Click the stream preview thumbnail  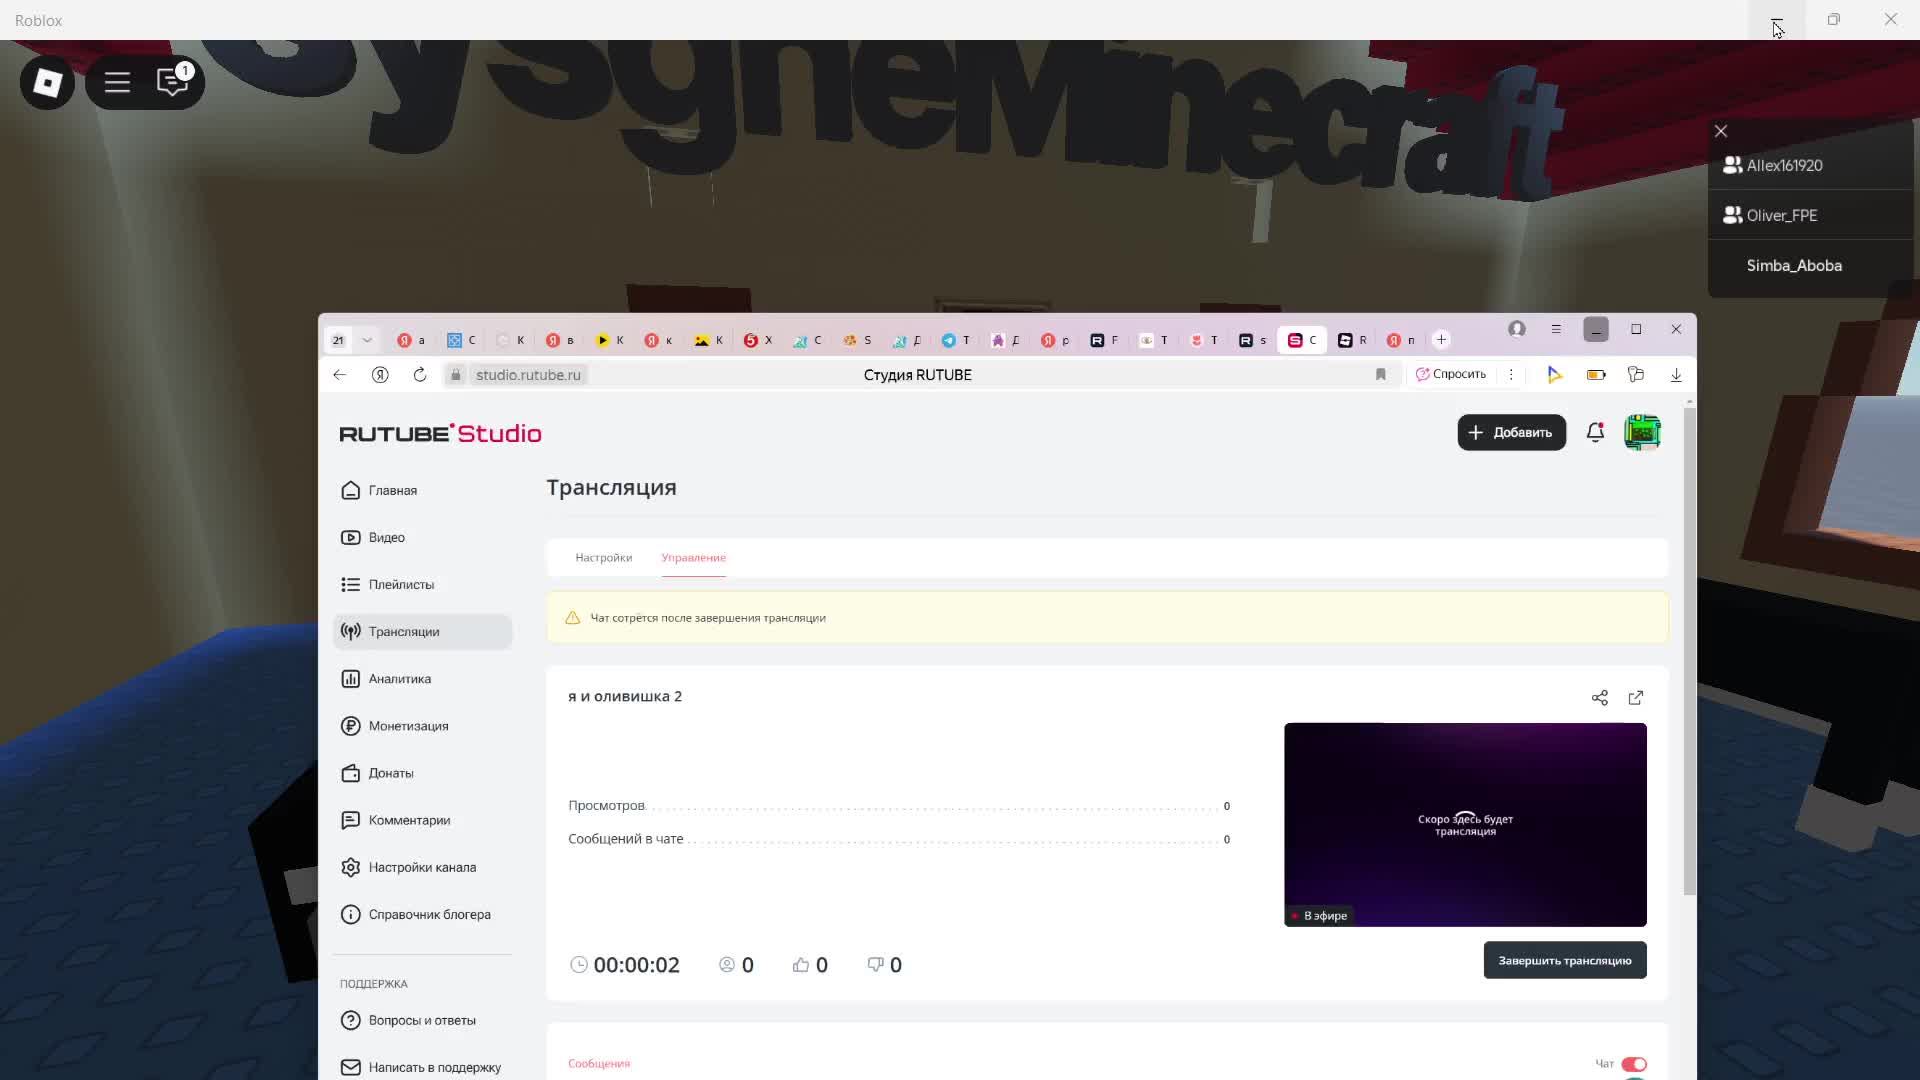point(1465,824)
